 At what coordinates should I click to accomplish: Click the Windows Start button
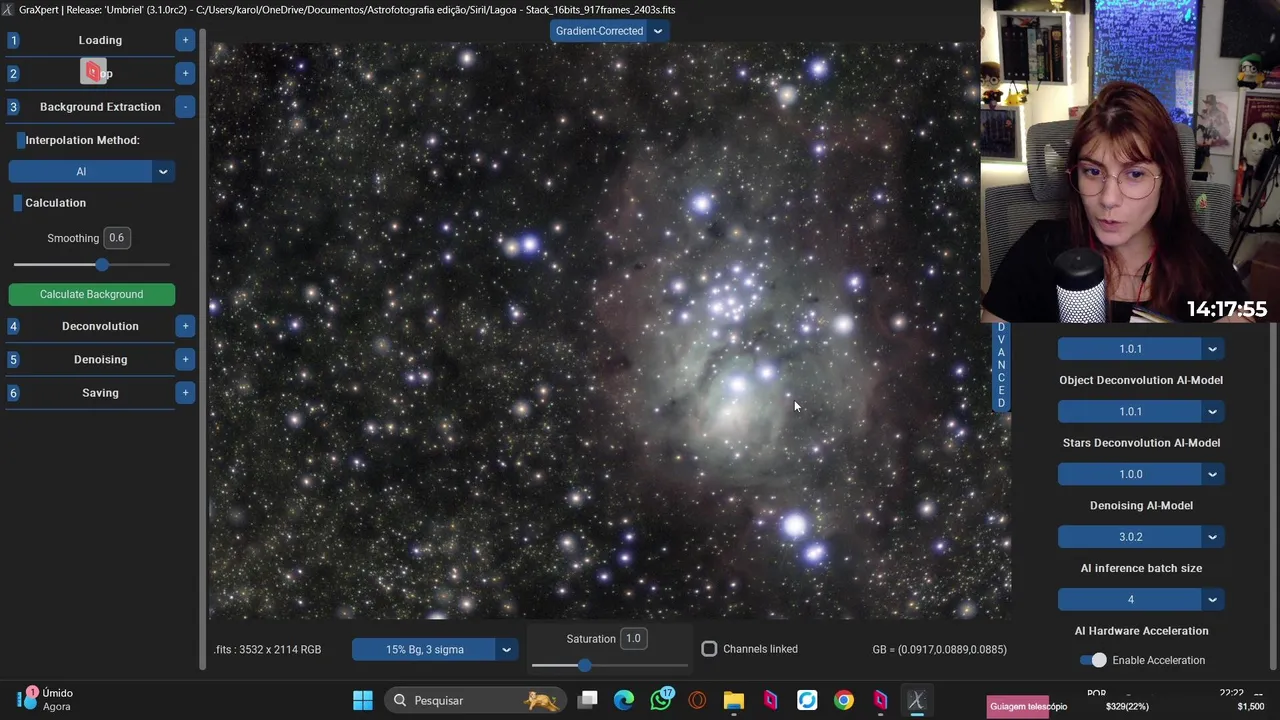[363, 700]
